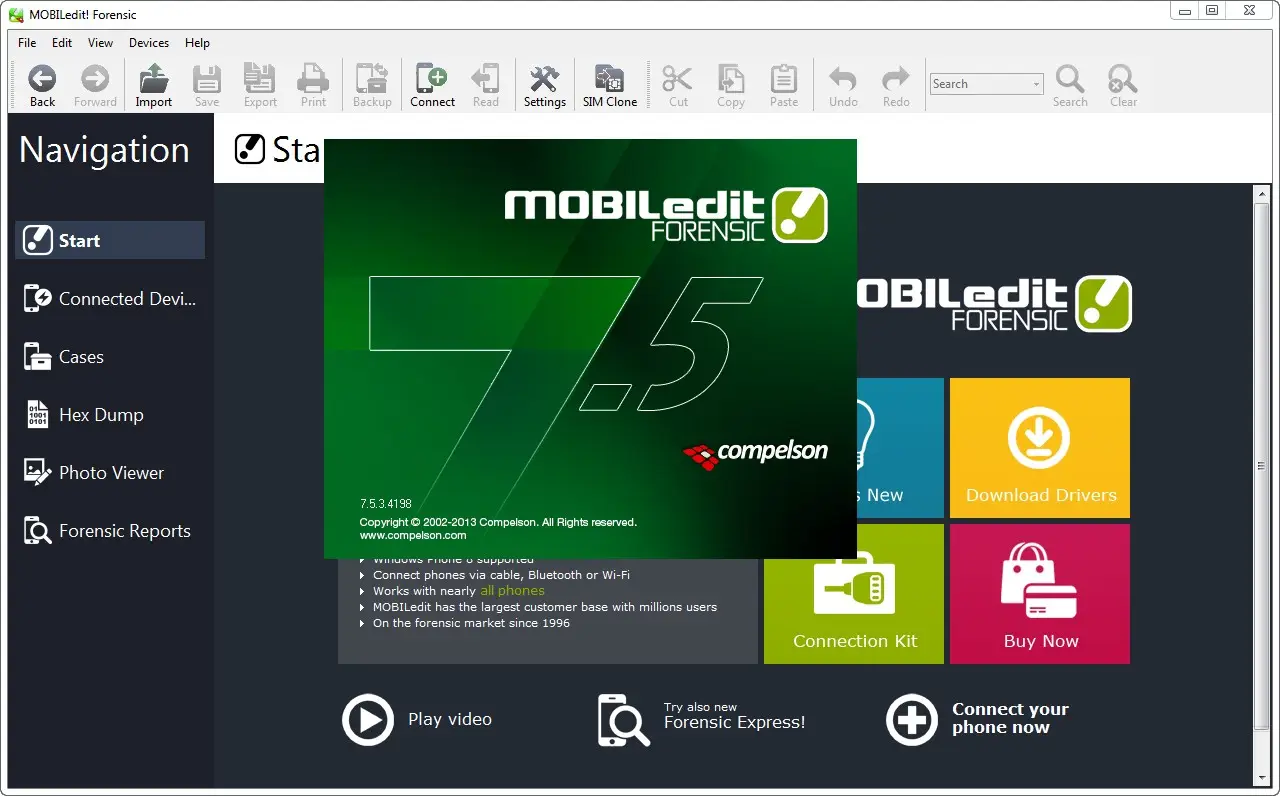Open Cases in Navigation panel
The image size is (1280, 796).
pyautogui.click(x=110, y=356)
